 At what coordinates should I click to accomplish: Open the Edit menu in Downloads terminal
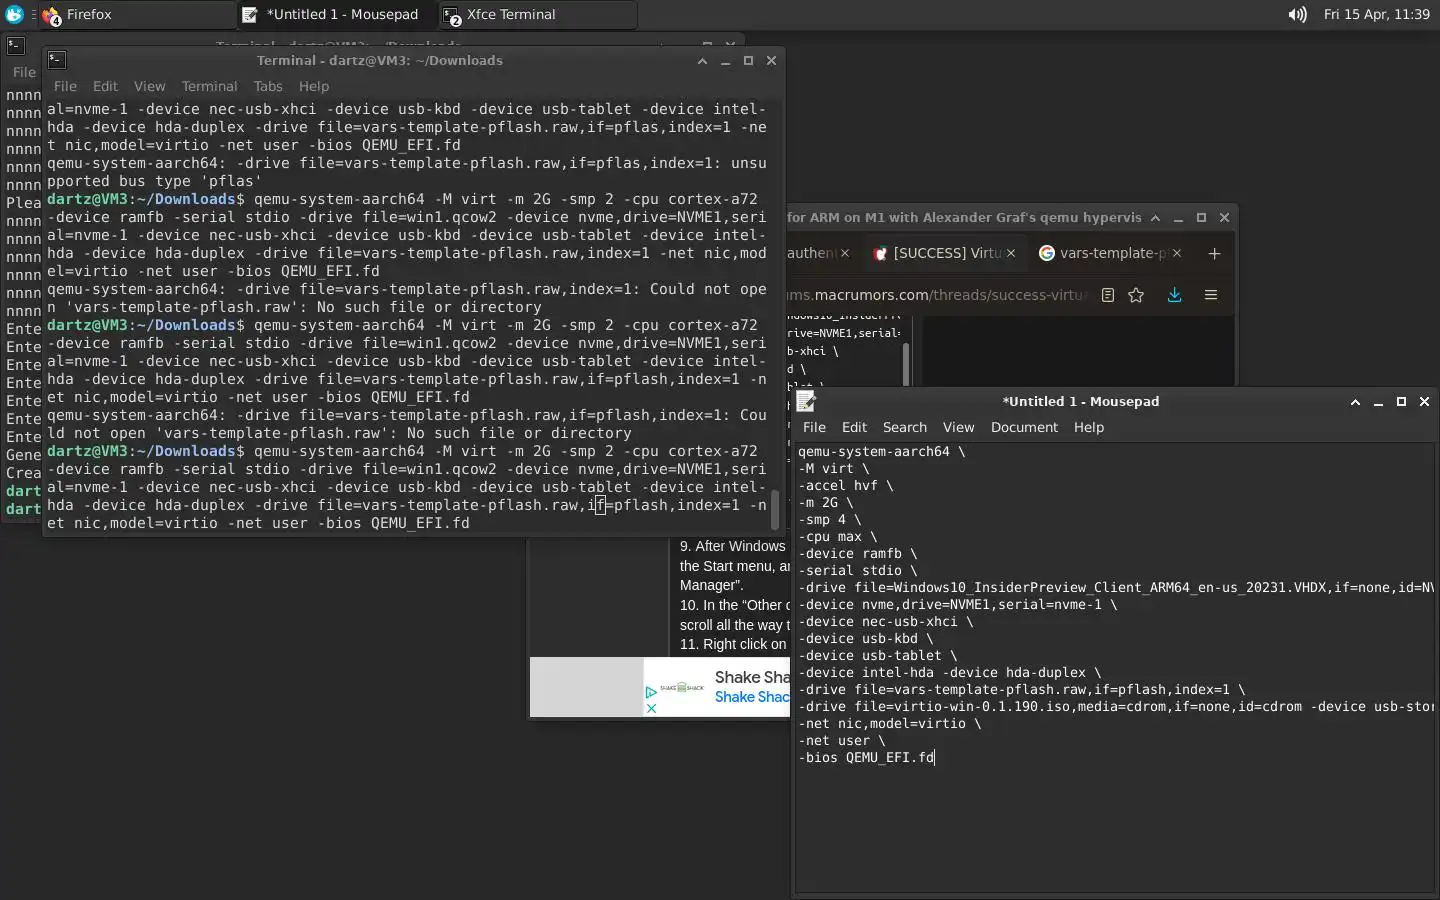point(105,86)
